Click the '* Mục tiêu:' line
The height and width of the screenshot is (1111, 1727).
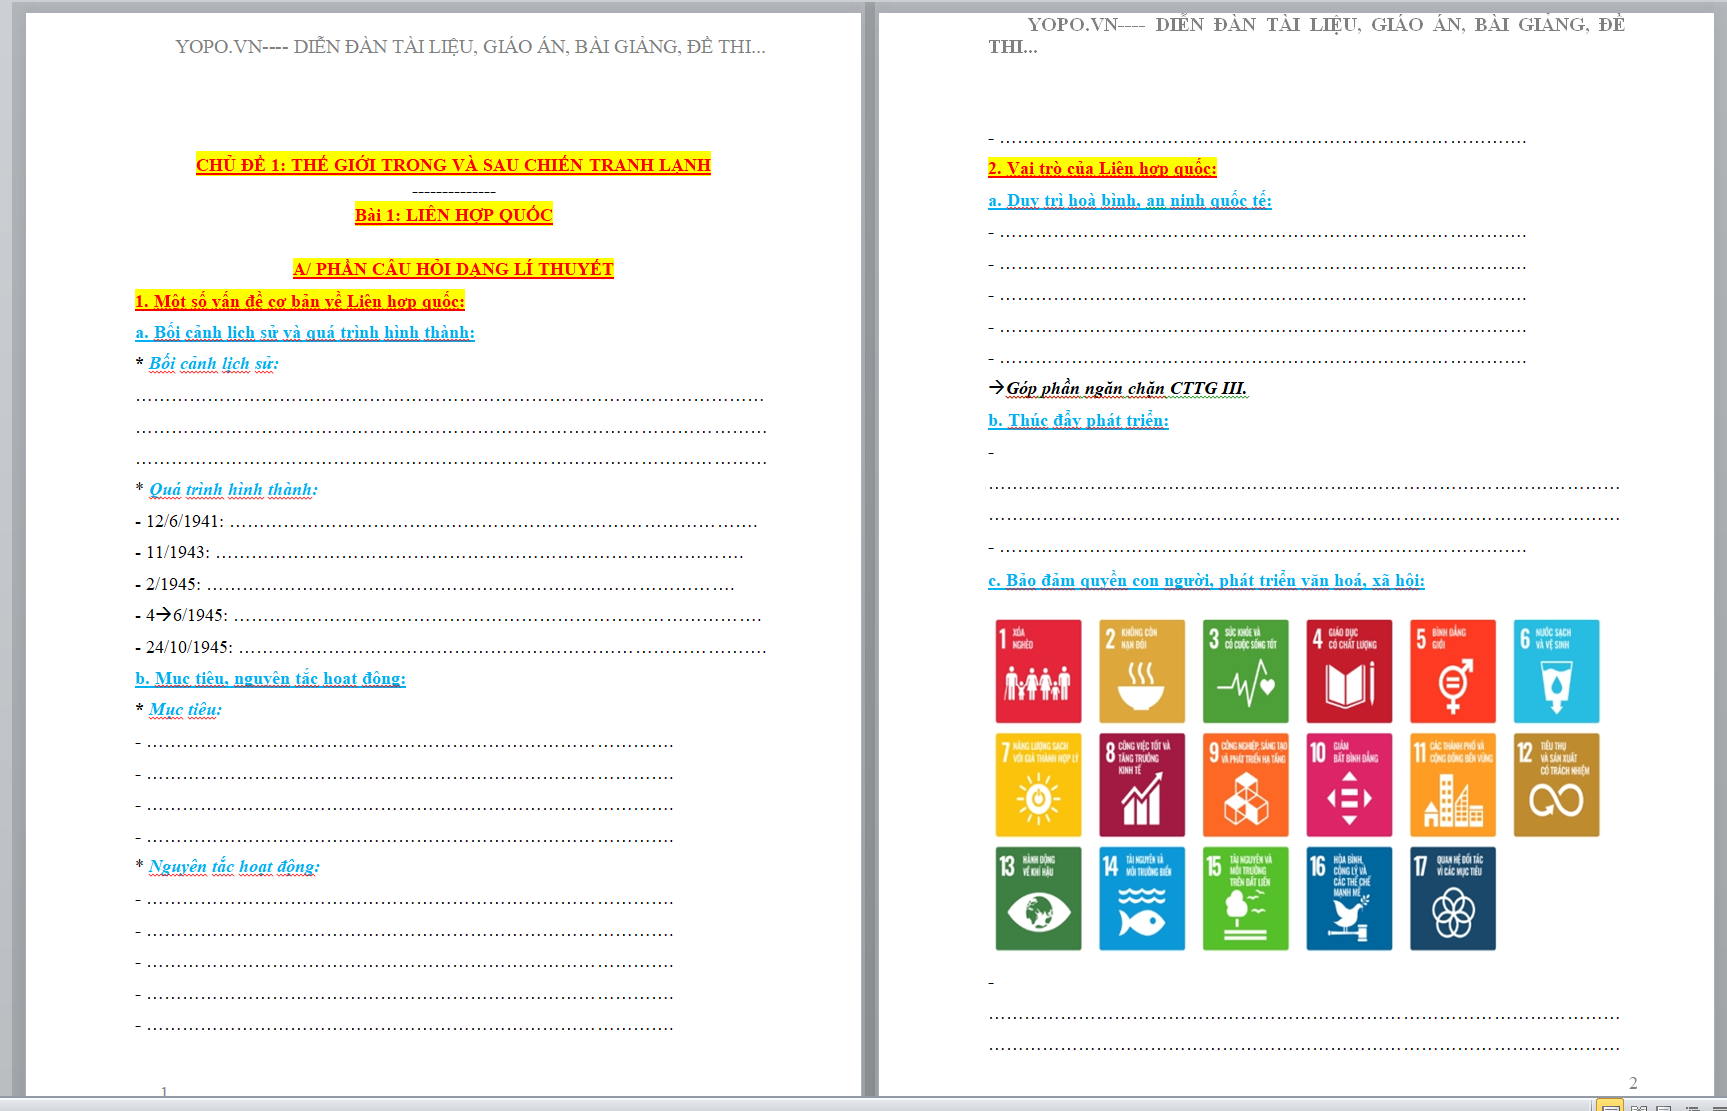coord(179,710)
